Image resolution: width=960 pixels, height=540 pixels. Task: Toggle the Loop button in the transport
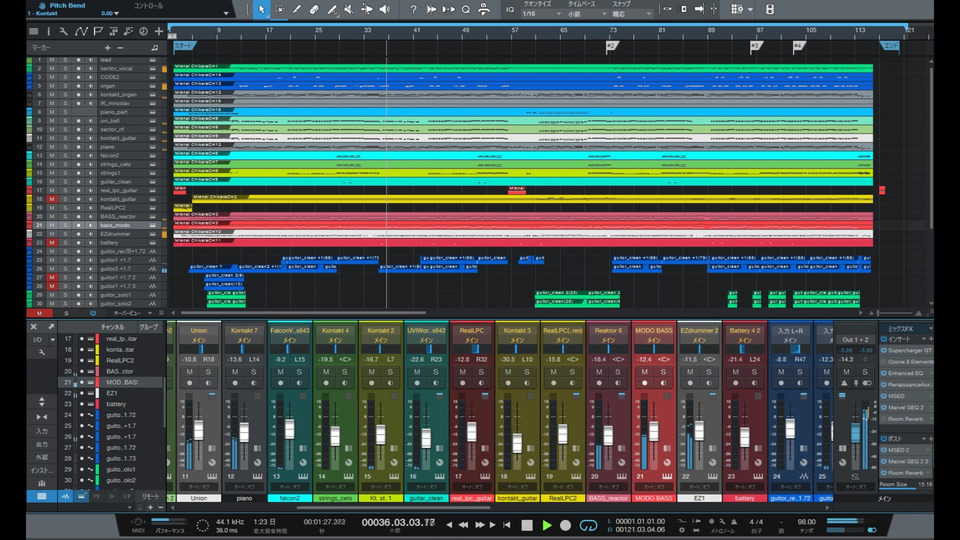pyautogui.click(x=589, y=525)
